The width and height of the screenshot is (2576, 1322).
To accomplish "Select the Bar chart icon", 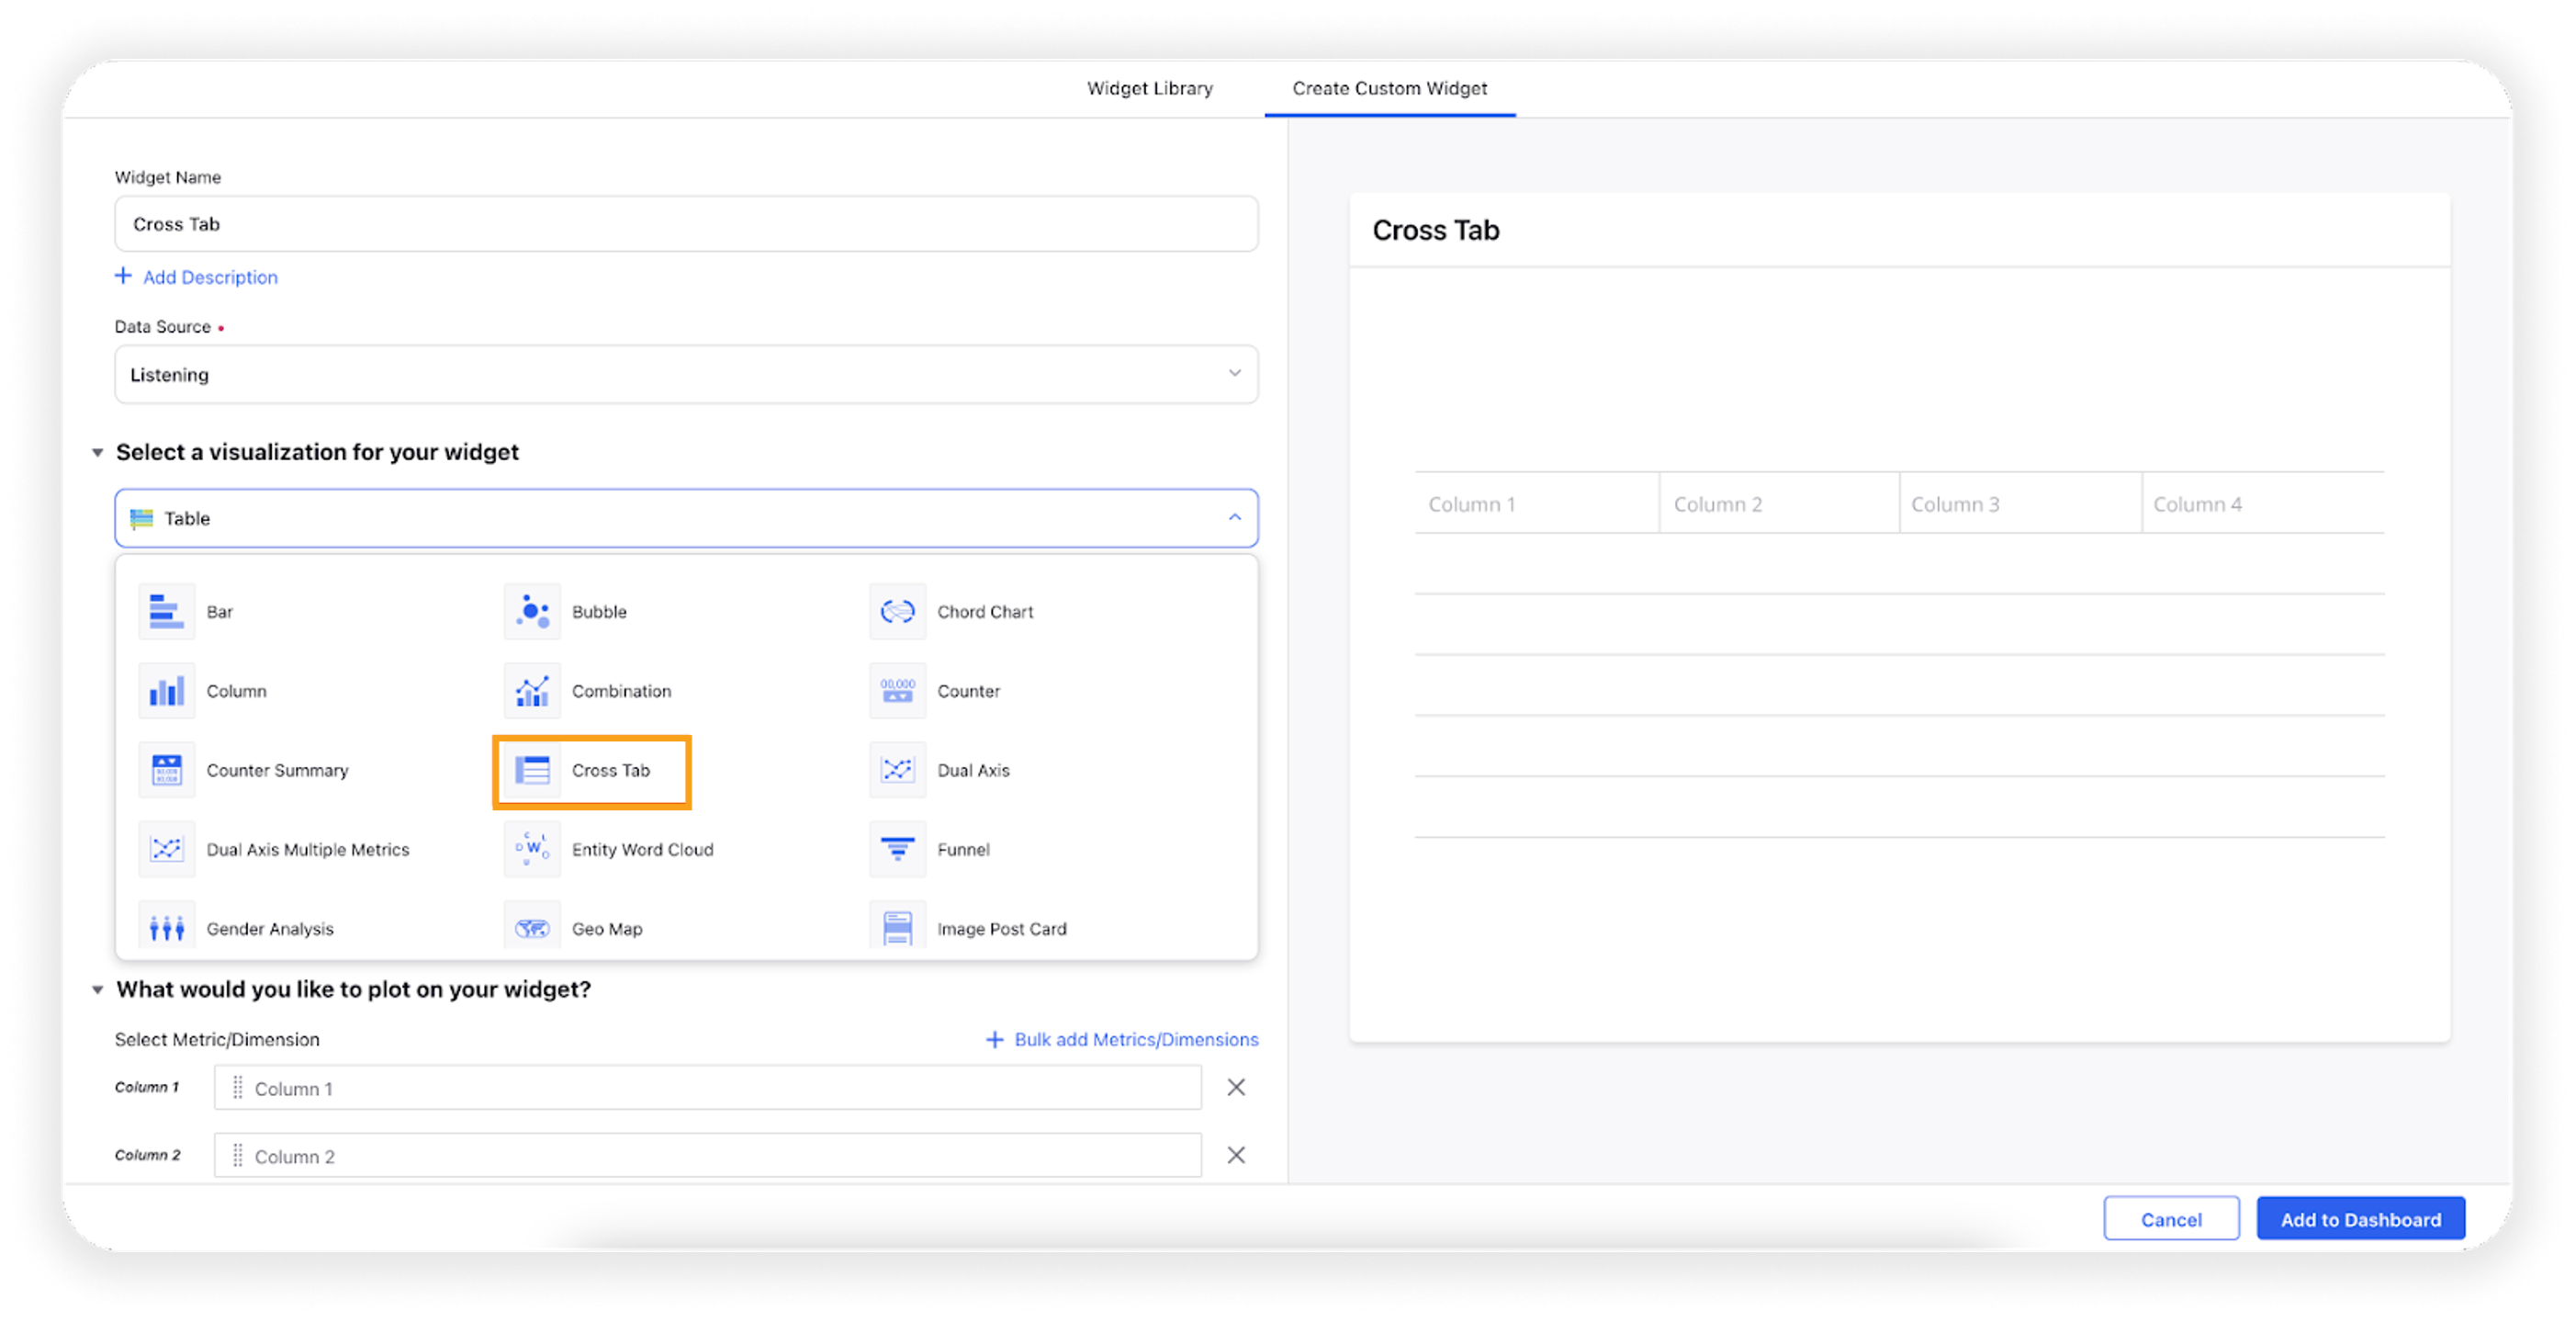I will pos(166,611).
